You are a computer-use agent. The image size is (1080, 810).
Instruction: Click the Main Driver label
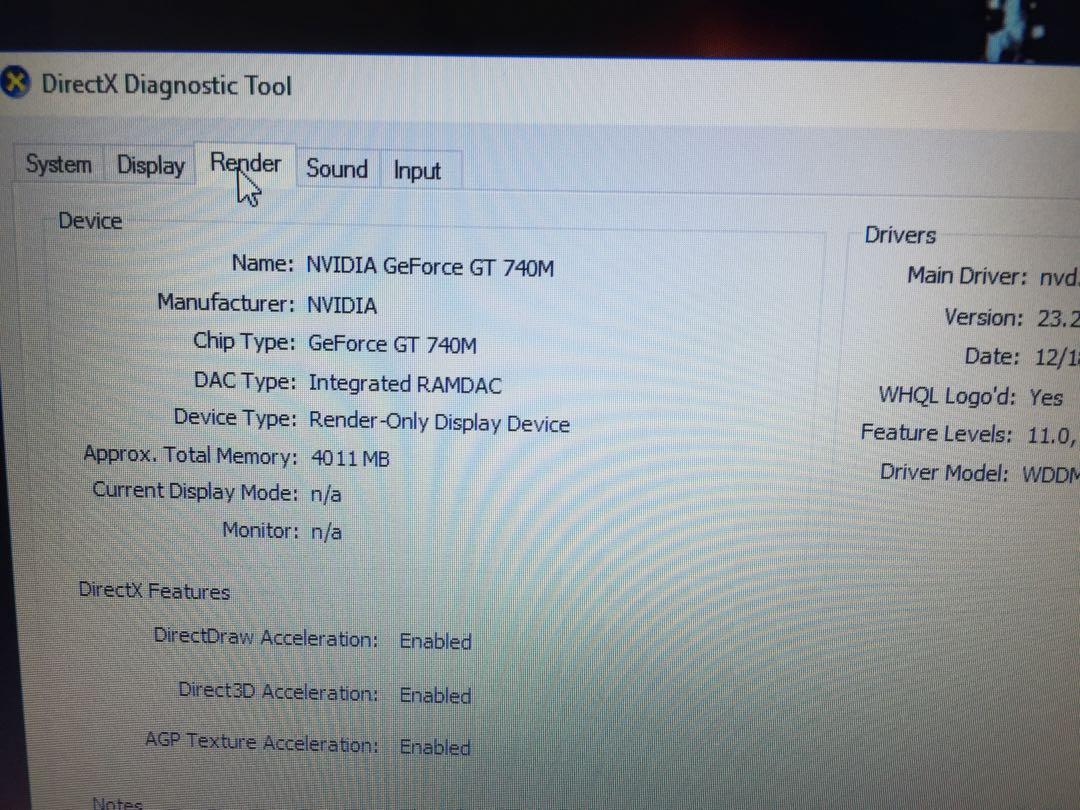[967, 276]
